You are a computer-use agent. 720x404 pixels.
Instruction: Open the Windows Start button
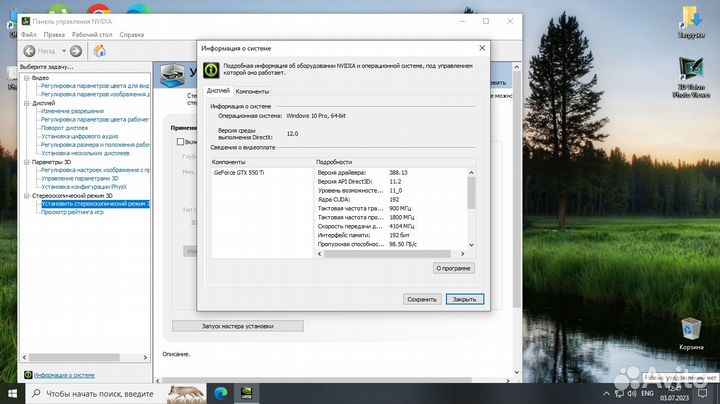[x=12, y=394]
